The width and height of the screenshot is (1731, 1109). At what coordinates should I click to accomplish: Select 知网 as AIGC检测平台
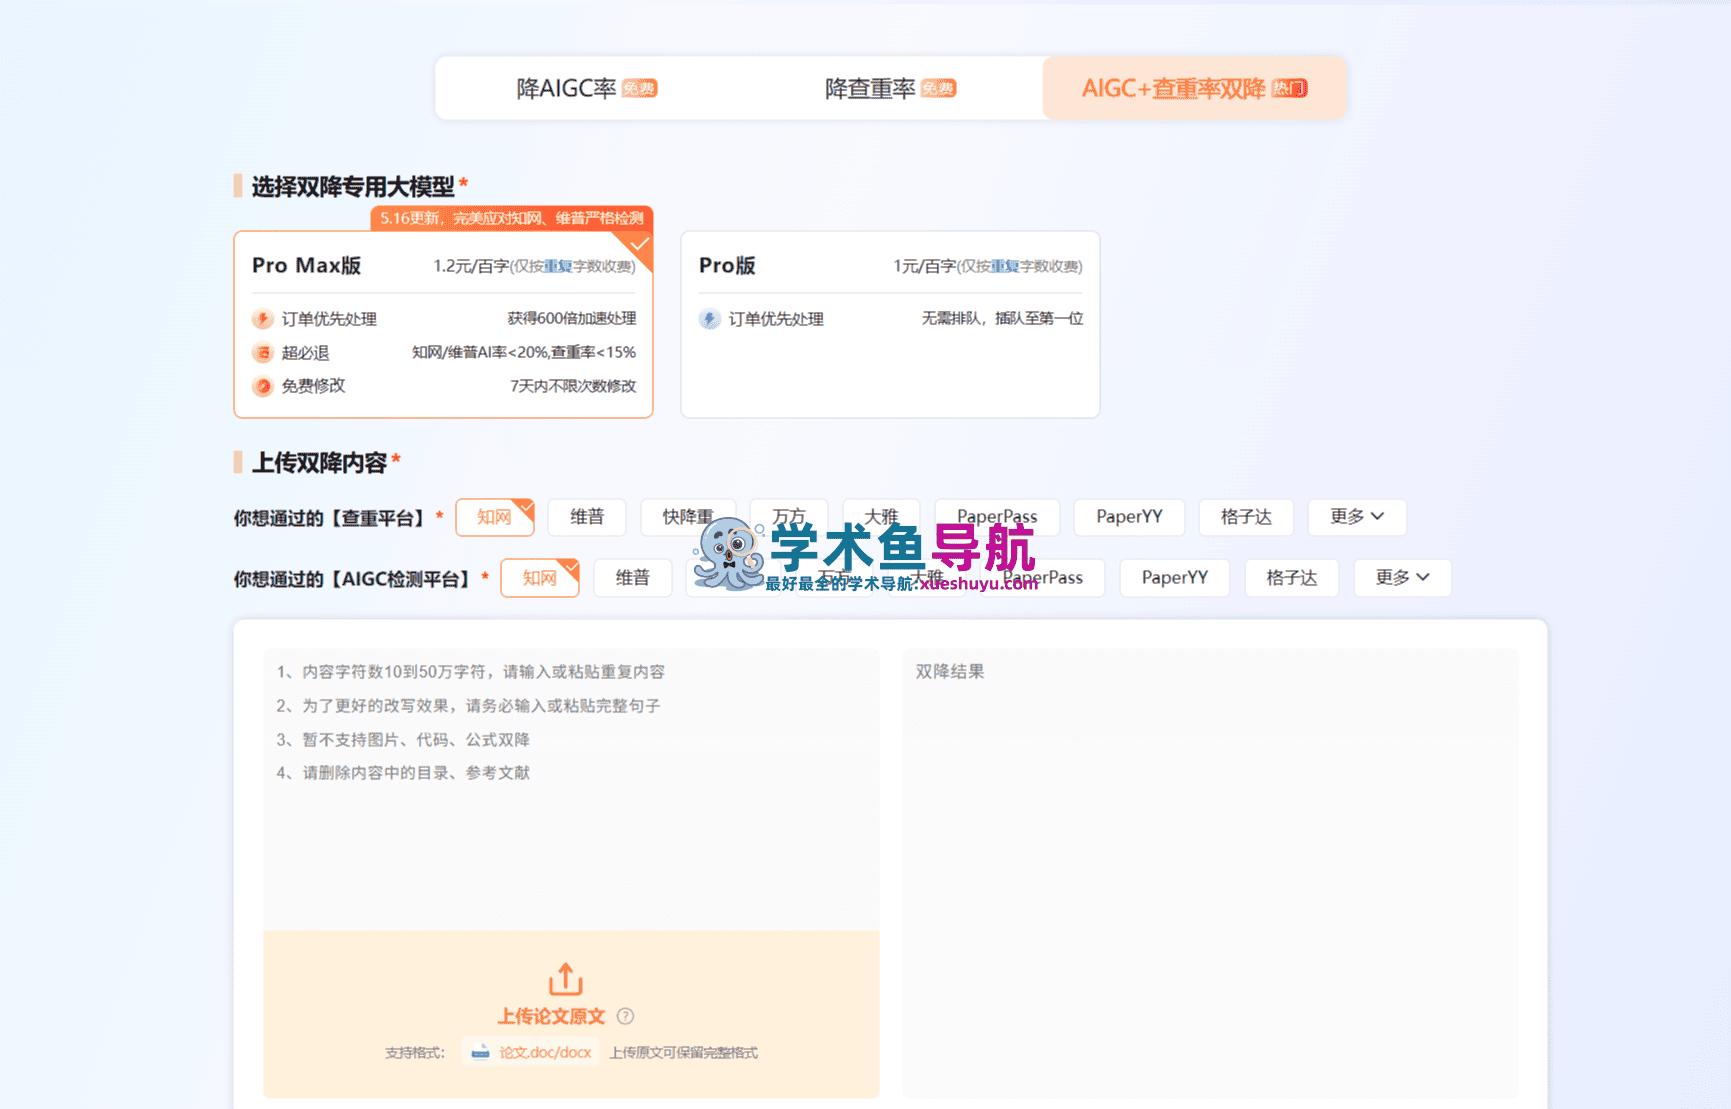[540, 578]
